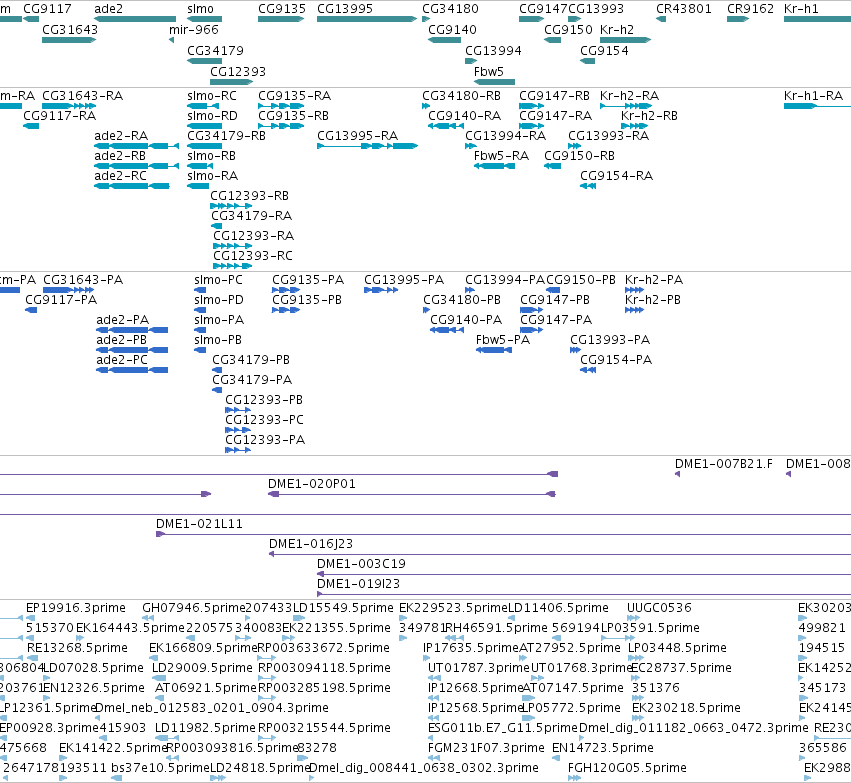The height and width of the screenshot is (783, 851).
Task: Click the ade2-RC transcript label
Action: [x=120, y=176]
